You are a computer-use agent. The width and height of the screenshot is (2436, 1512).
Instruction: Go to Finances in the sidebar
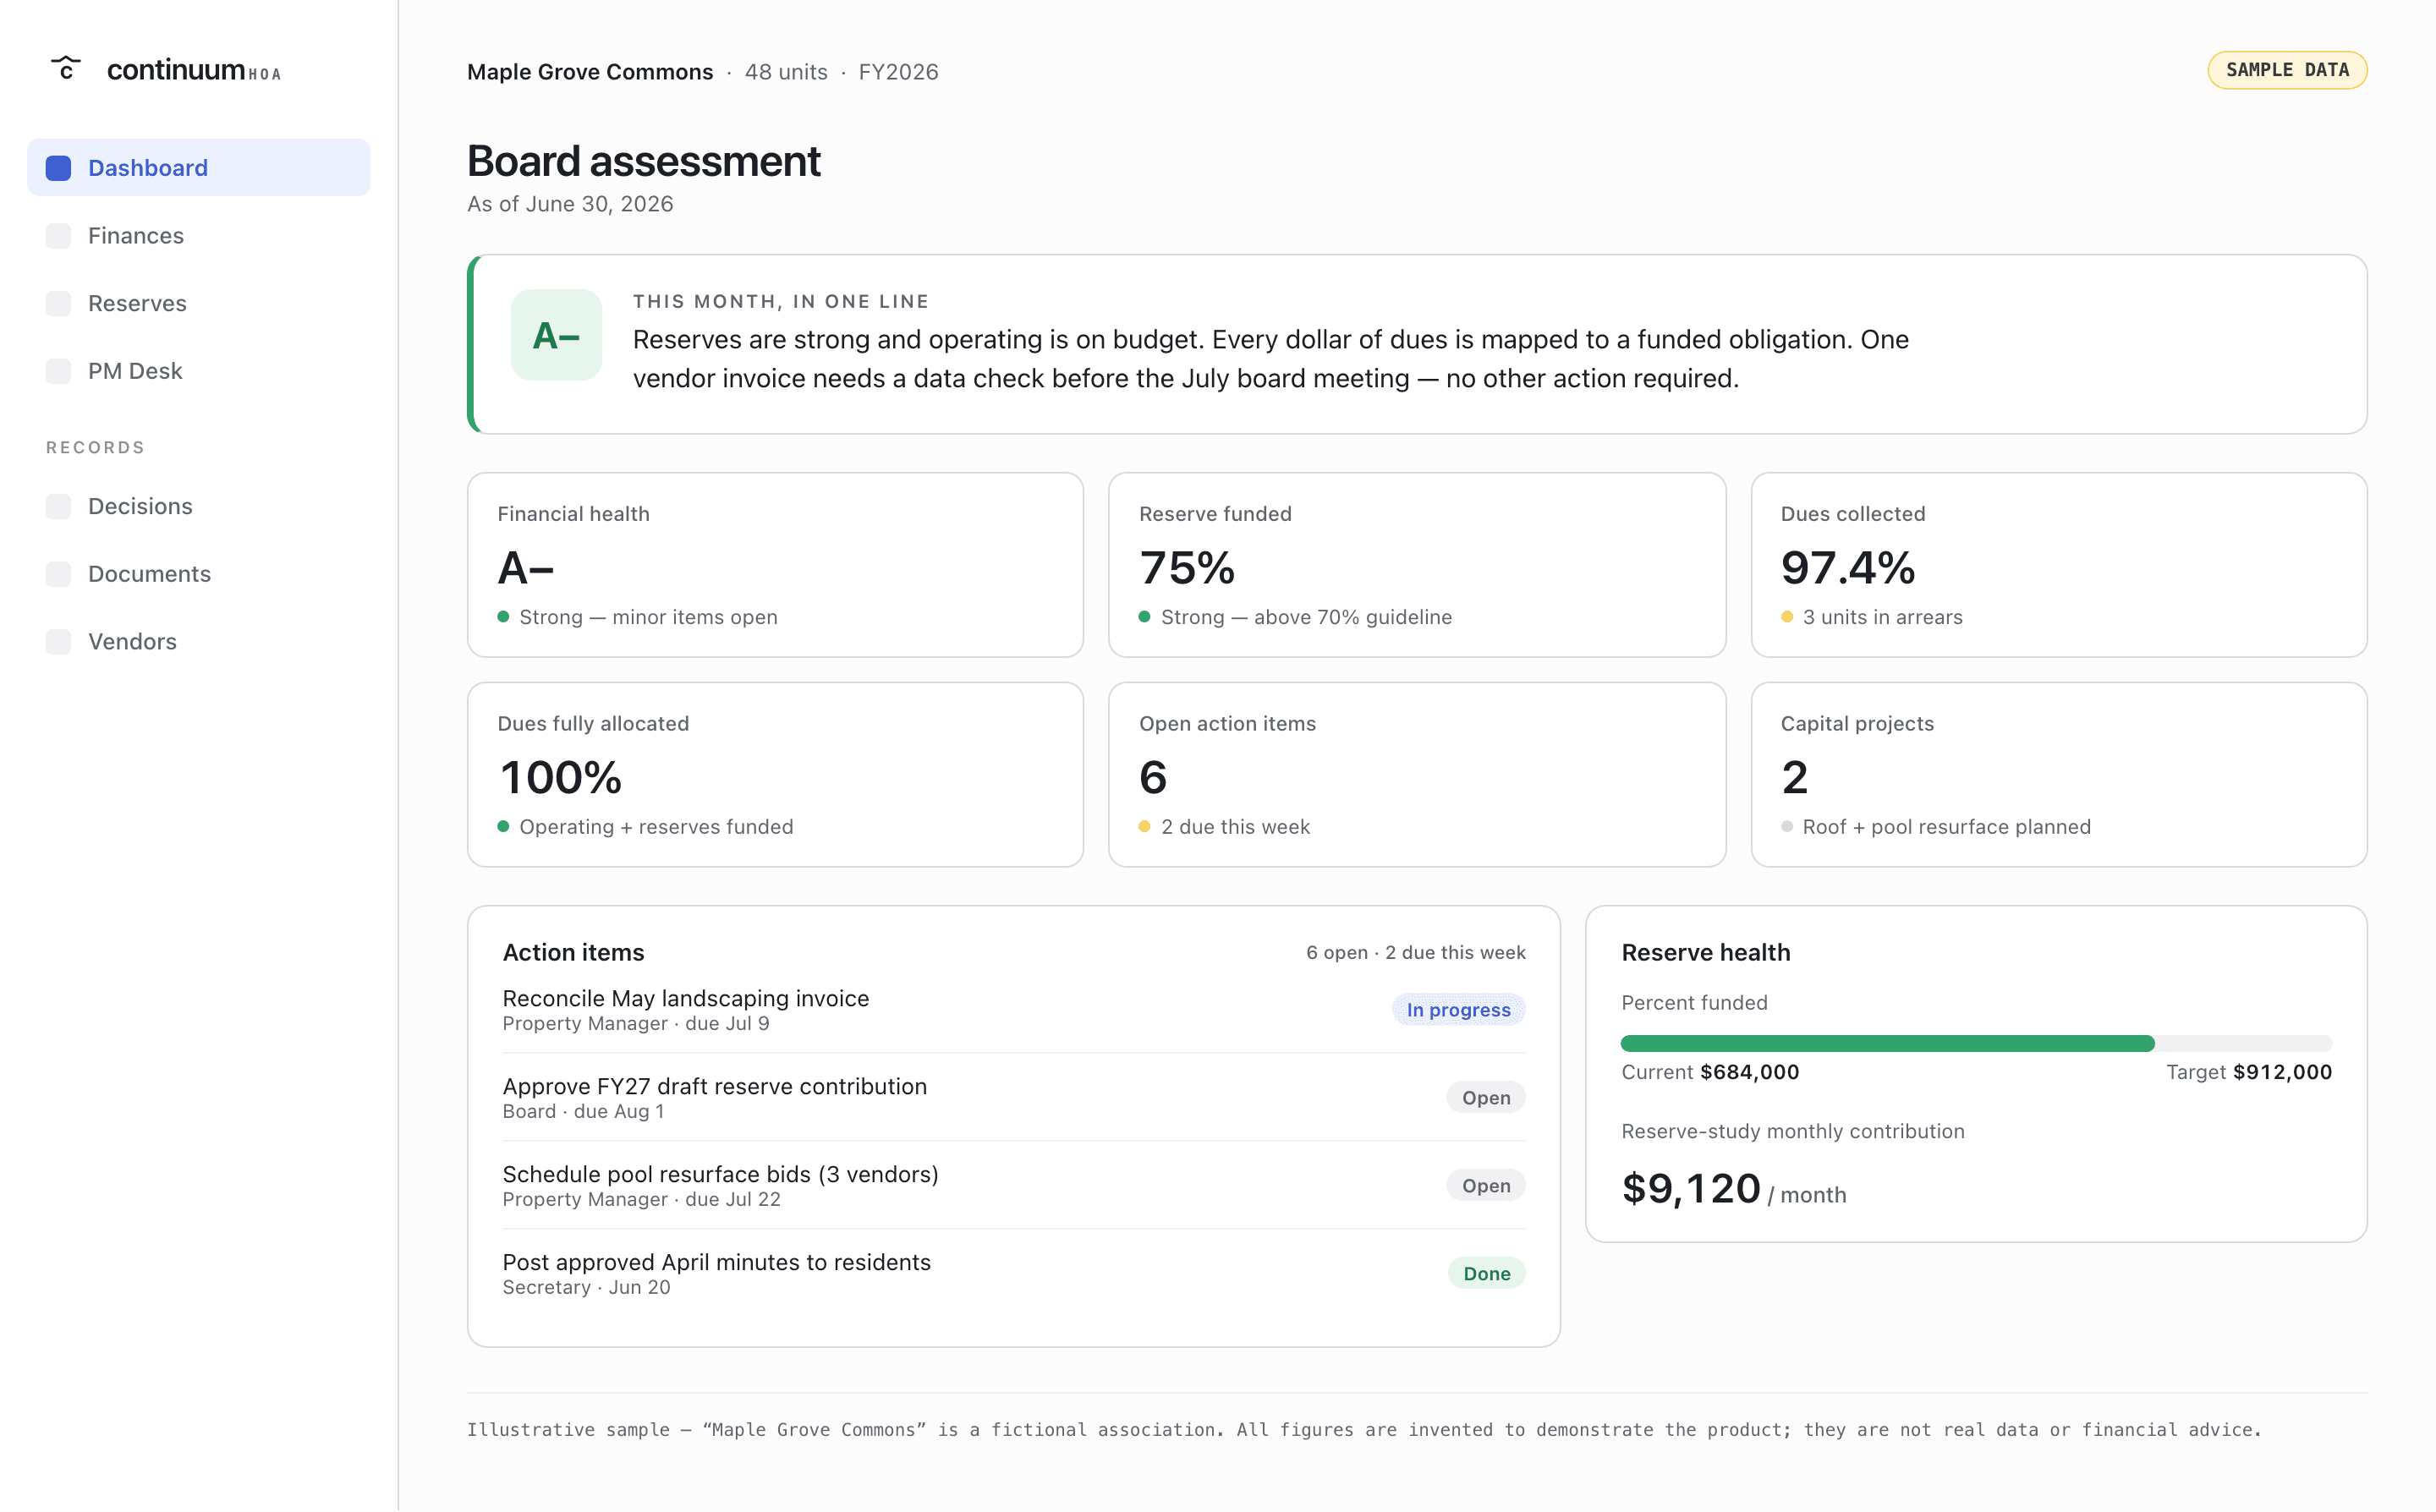(198, 236)
